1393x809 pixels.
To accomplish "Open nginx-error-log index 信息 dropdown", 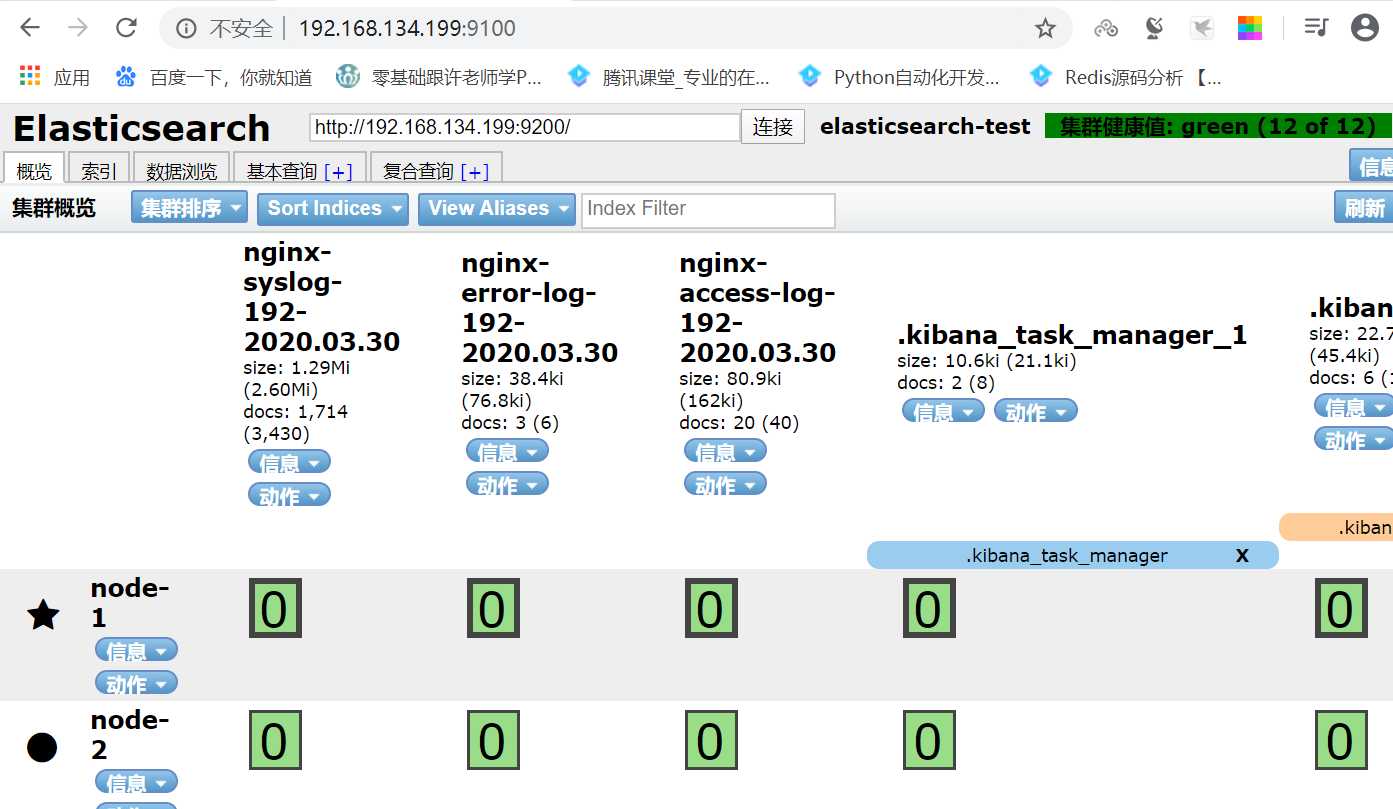I will click(x=507, y=451).
